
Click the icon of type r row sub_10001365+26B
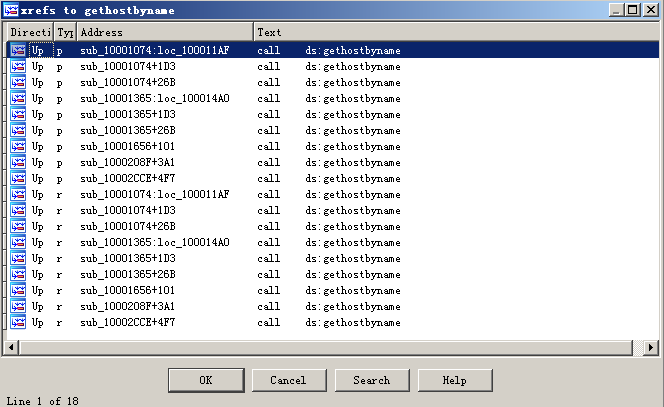click(x=18, y=274)
